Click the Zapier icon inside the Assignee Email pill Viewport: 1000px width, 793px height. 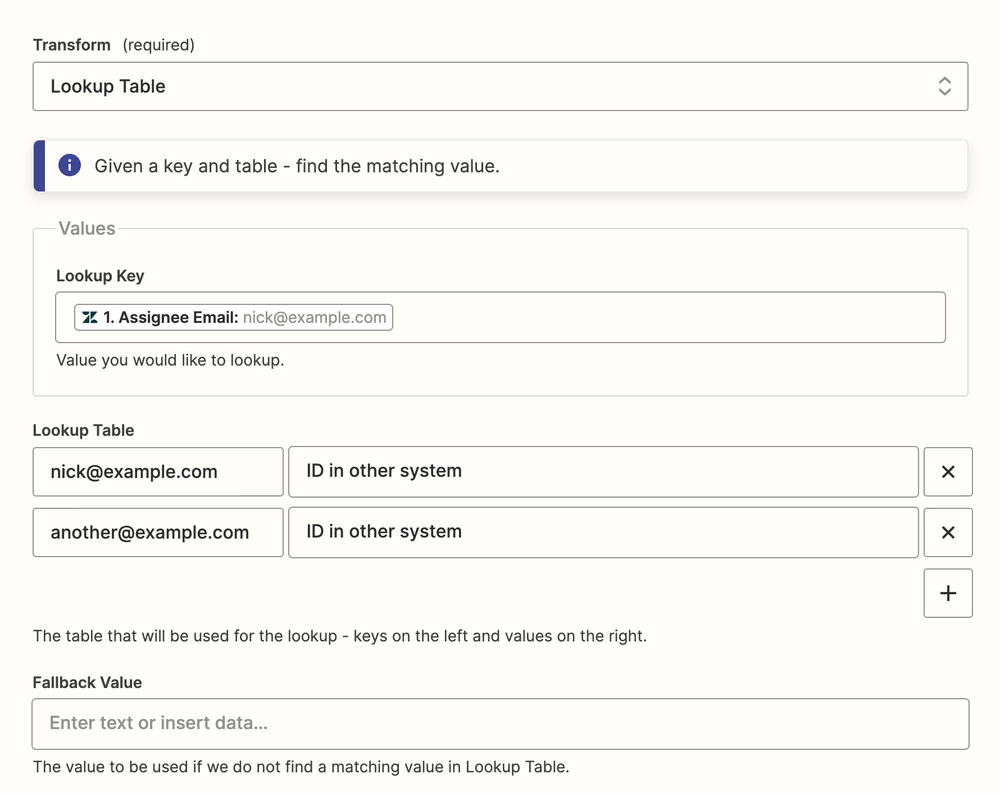point(88,317)
